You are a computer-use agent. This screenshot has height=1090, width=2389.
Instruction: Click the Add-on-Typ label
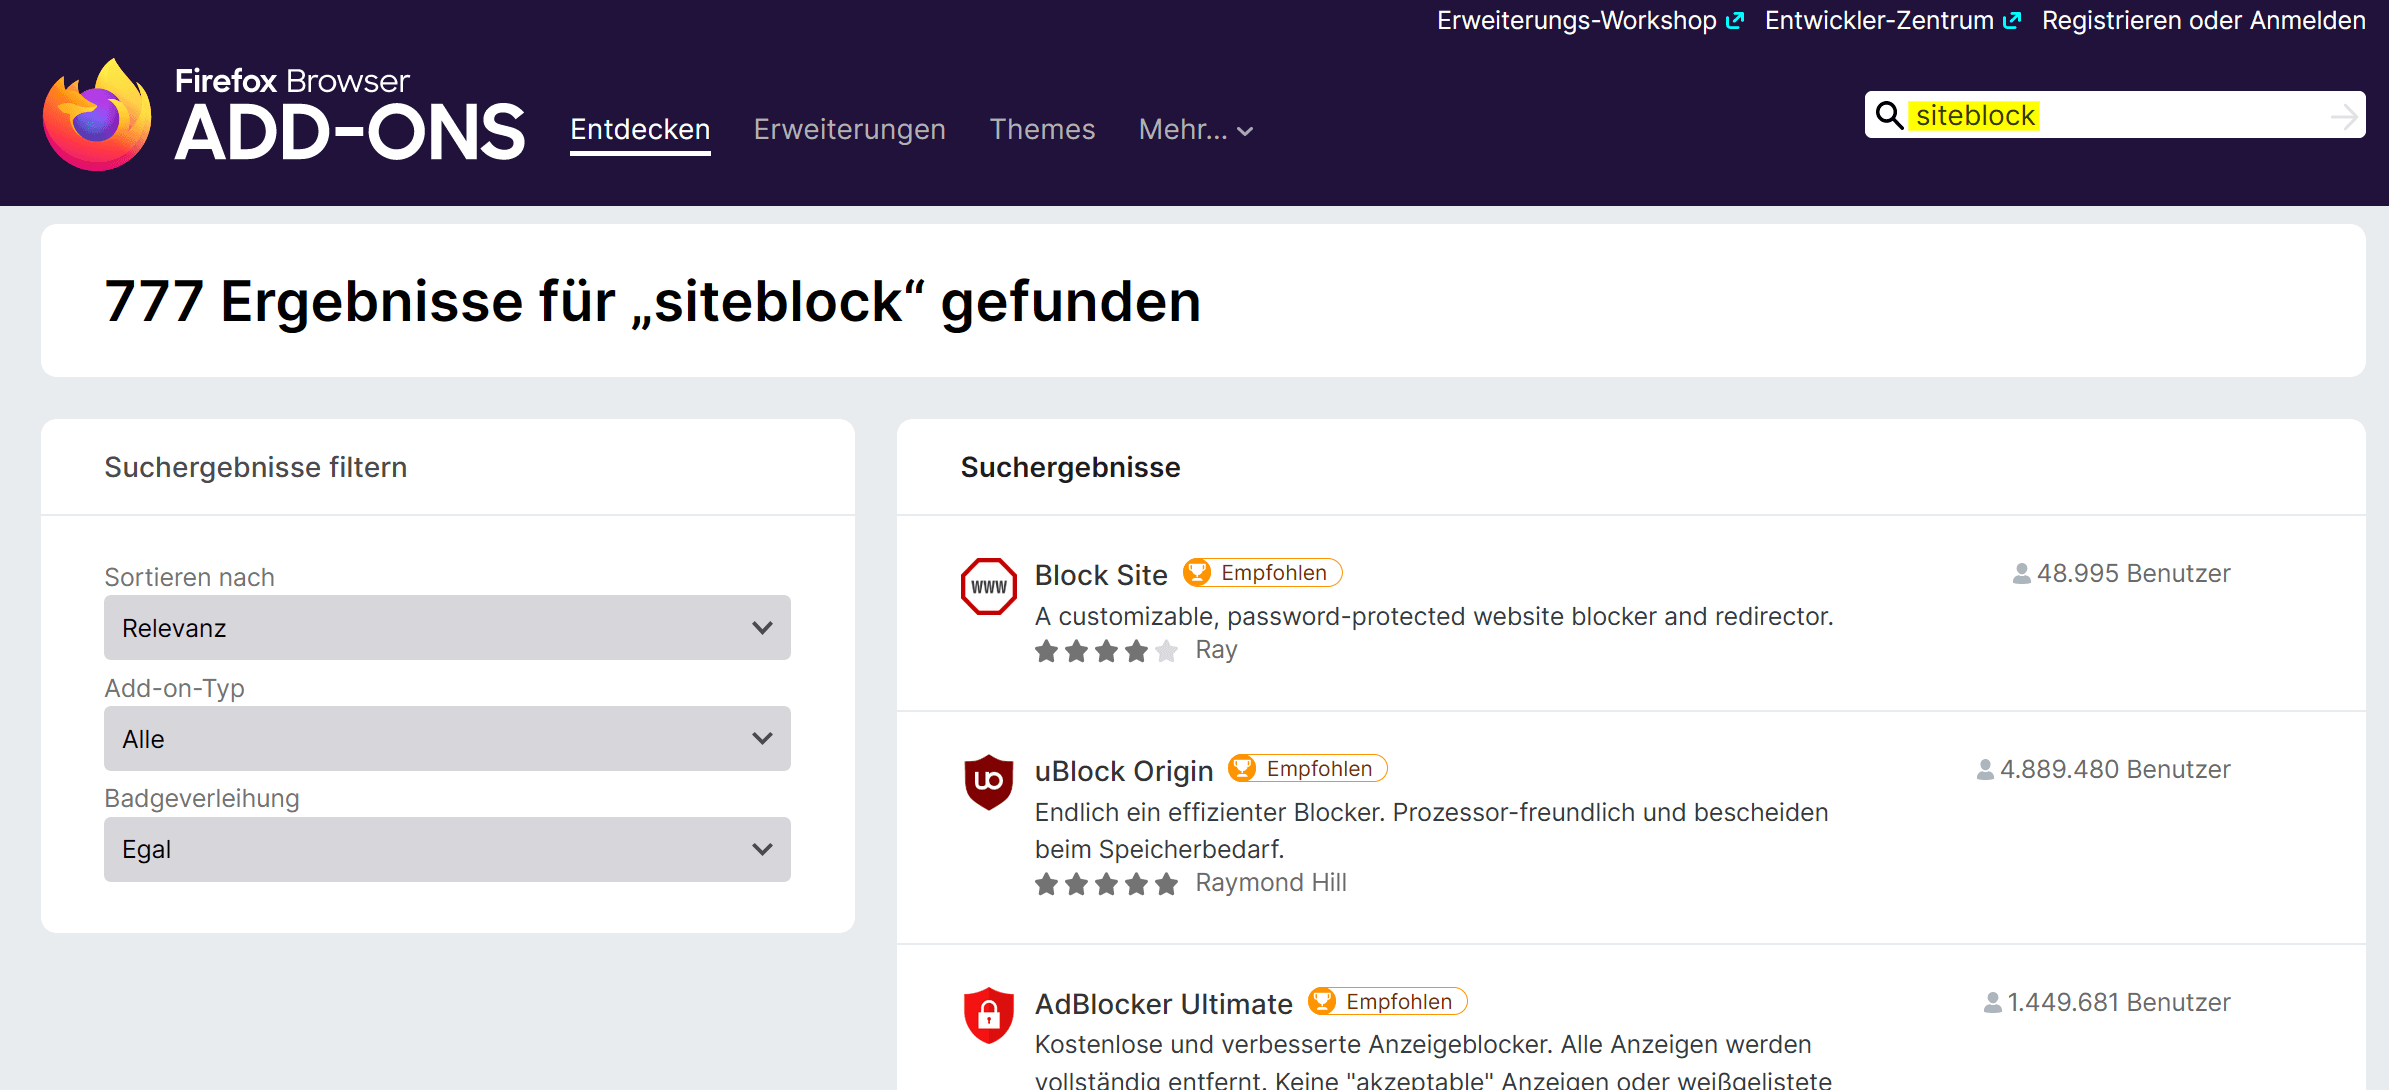click(174, 688)
